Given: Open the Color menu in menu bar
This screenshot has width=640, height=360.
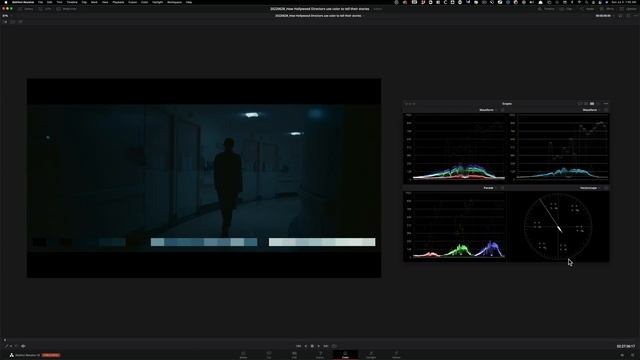Looking at the screenshot, I should coord(144,2).
